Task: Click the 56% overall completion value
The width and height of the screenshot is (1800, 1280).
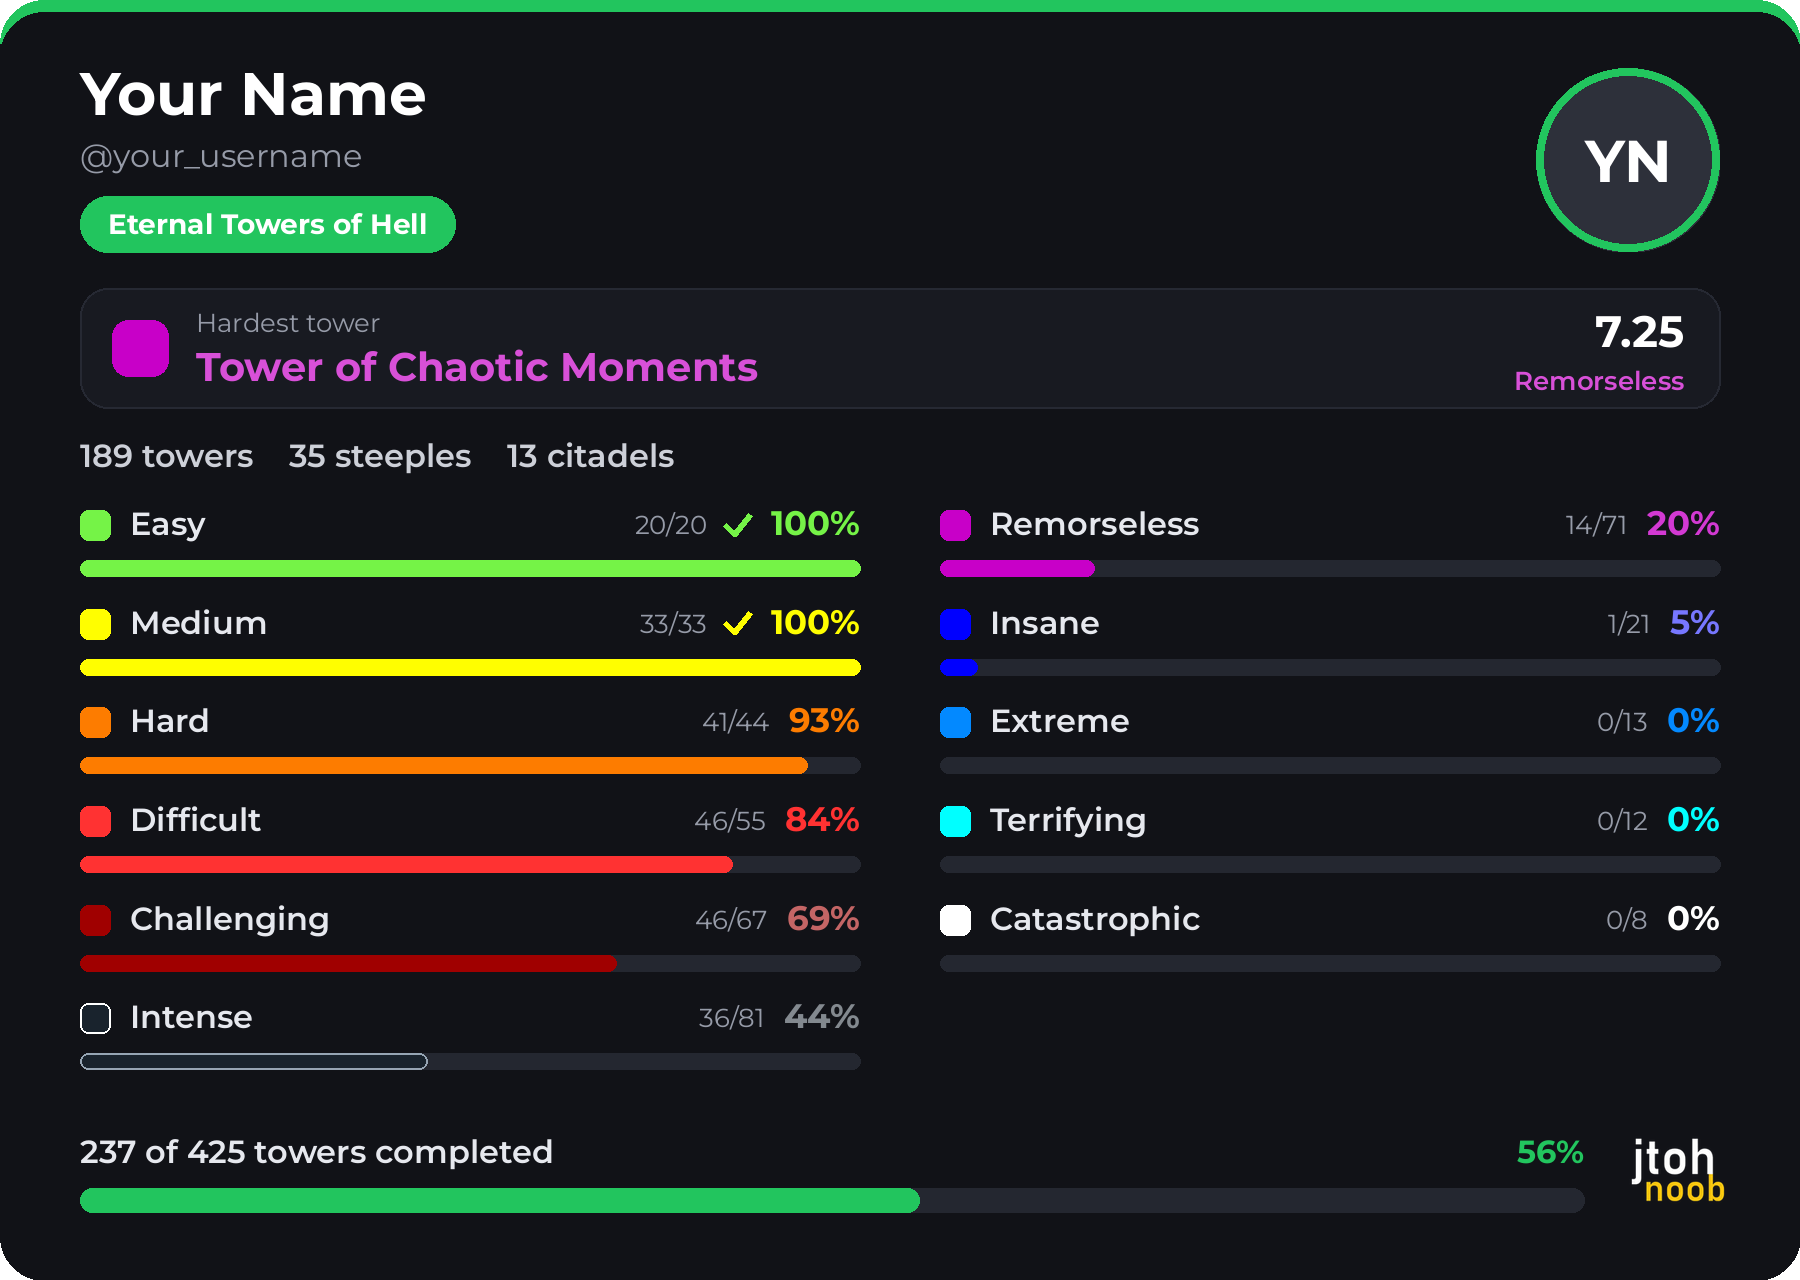Action: pyautogui.click(x=1550, y=1152)
